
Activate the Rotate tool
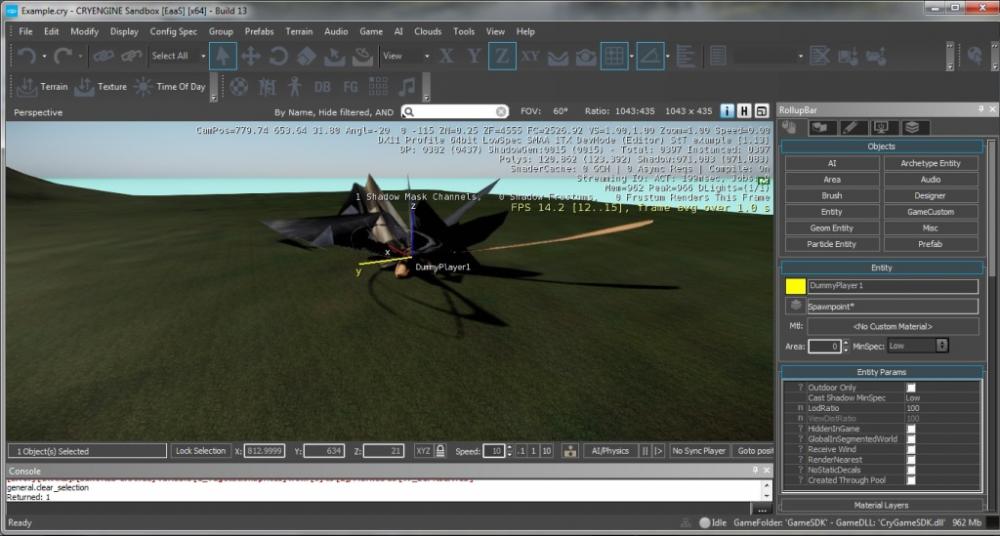[x=278, y=56]
